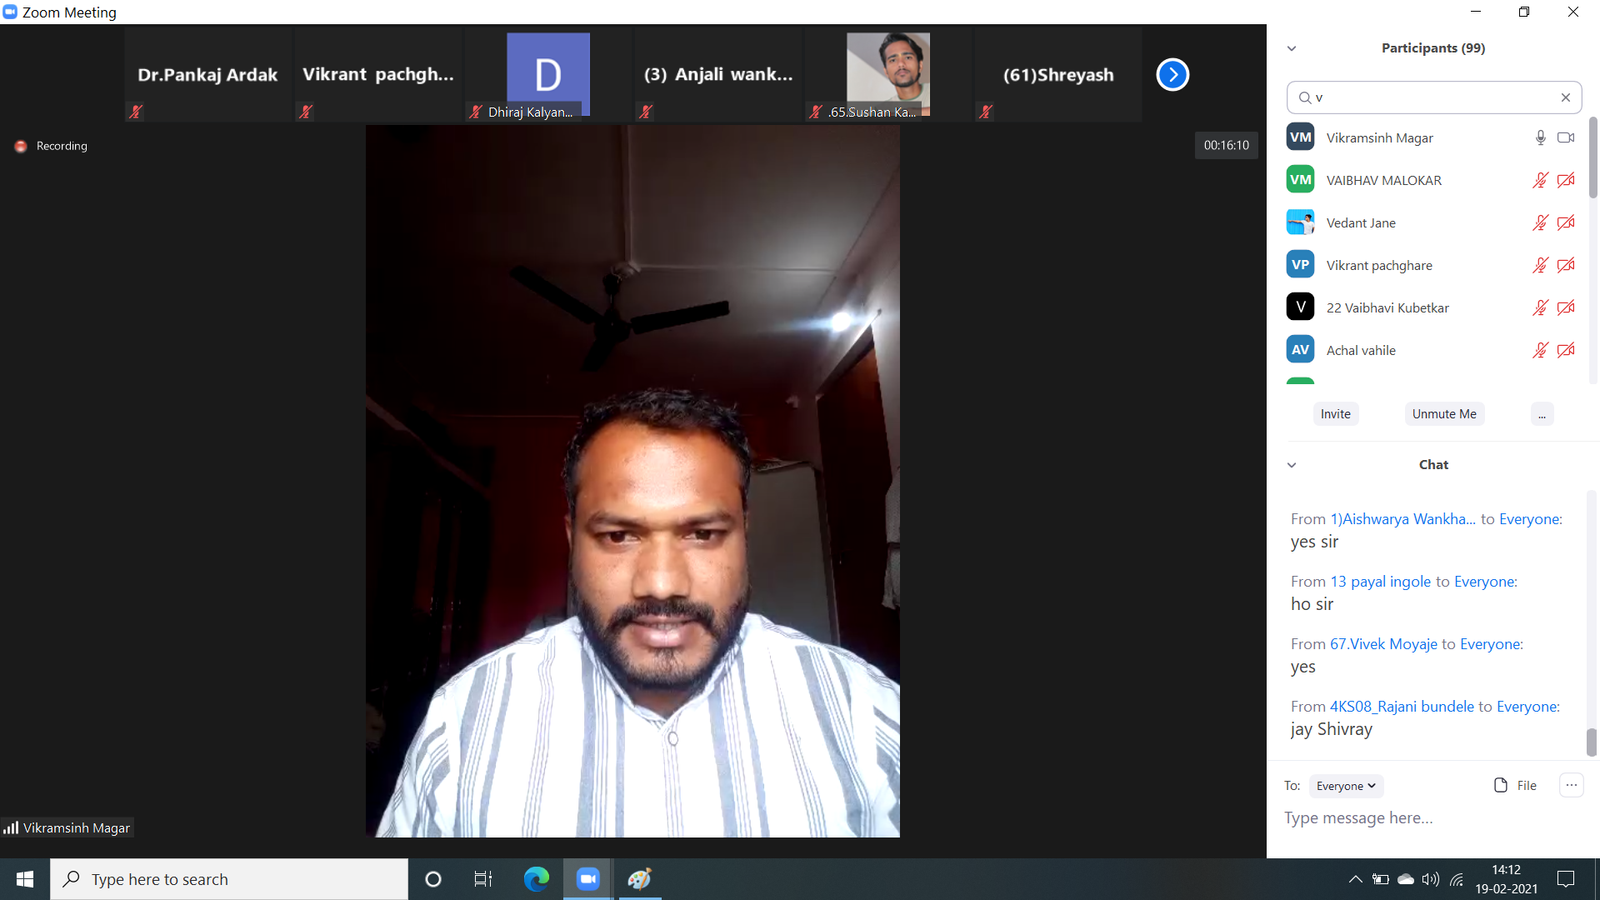Screen dimensions: 1600x900
Task: Click VAIBHAV MALOKAR's muted microphone icon
Action: (1540, 180)
